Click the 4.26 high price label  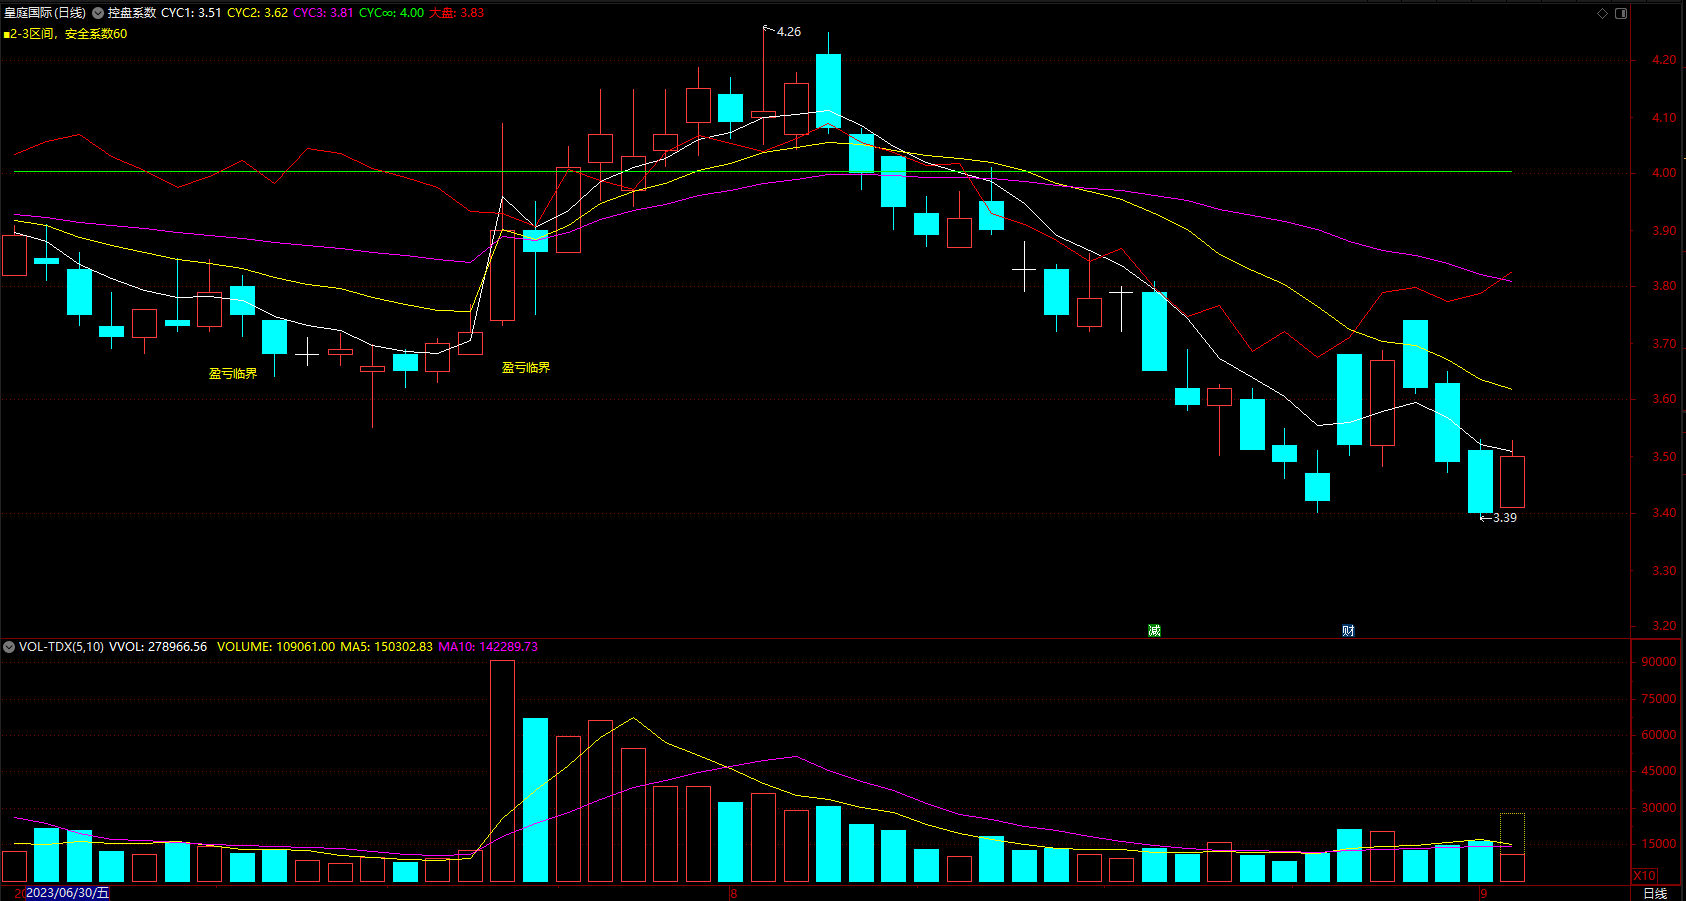[x=789, y=32]
